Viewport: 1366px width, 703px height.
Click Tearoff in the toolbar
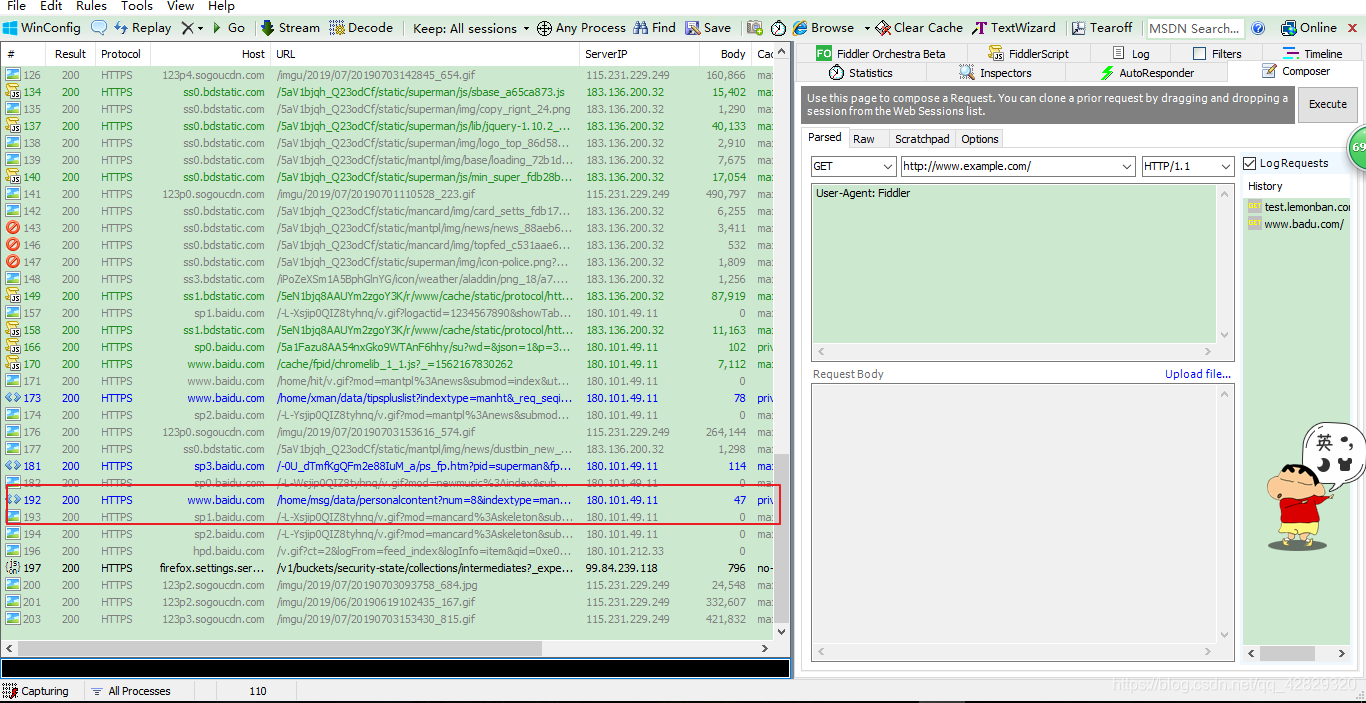(x=1102, y=28)
